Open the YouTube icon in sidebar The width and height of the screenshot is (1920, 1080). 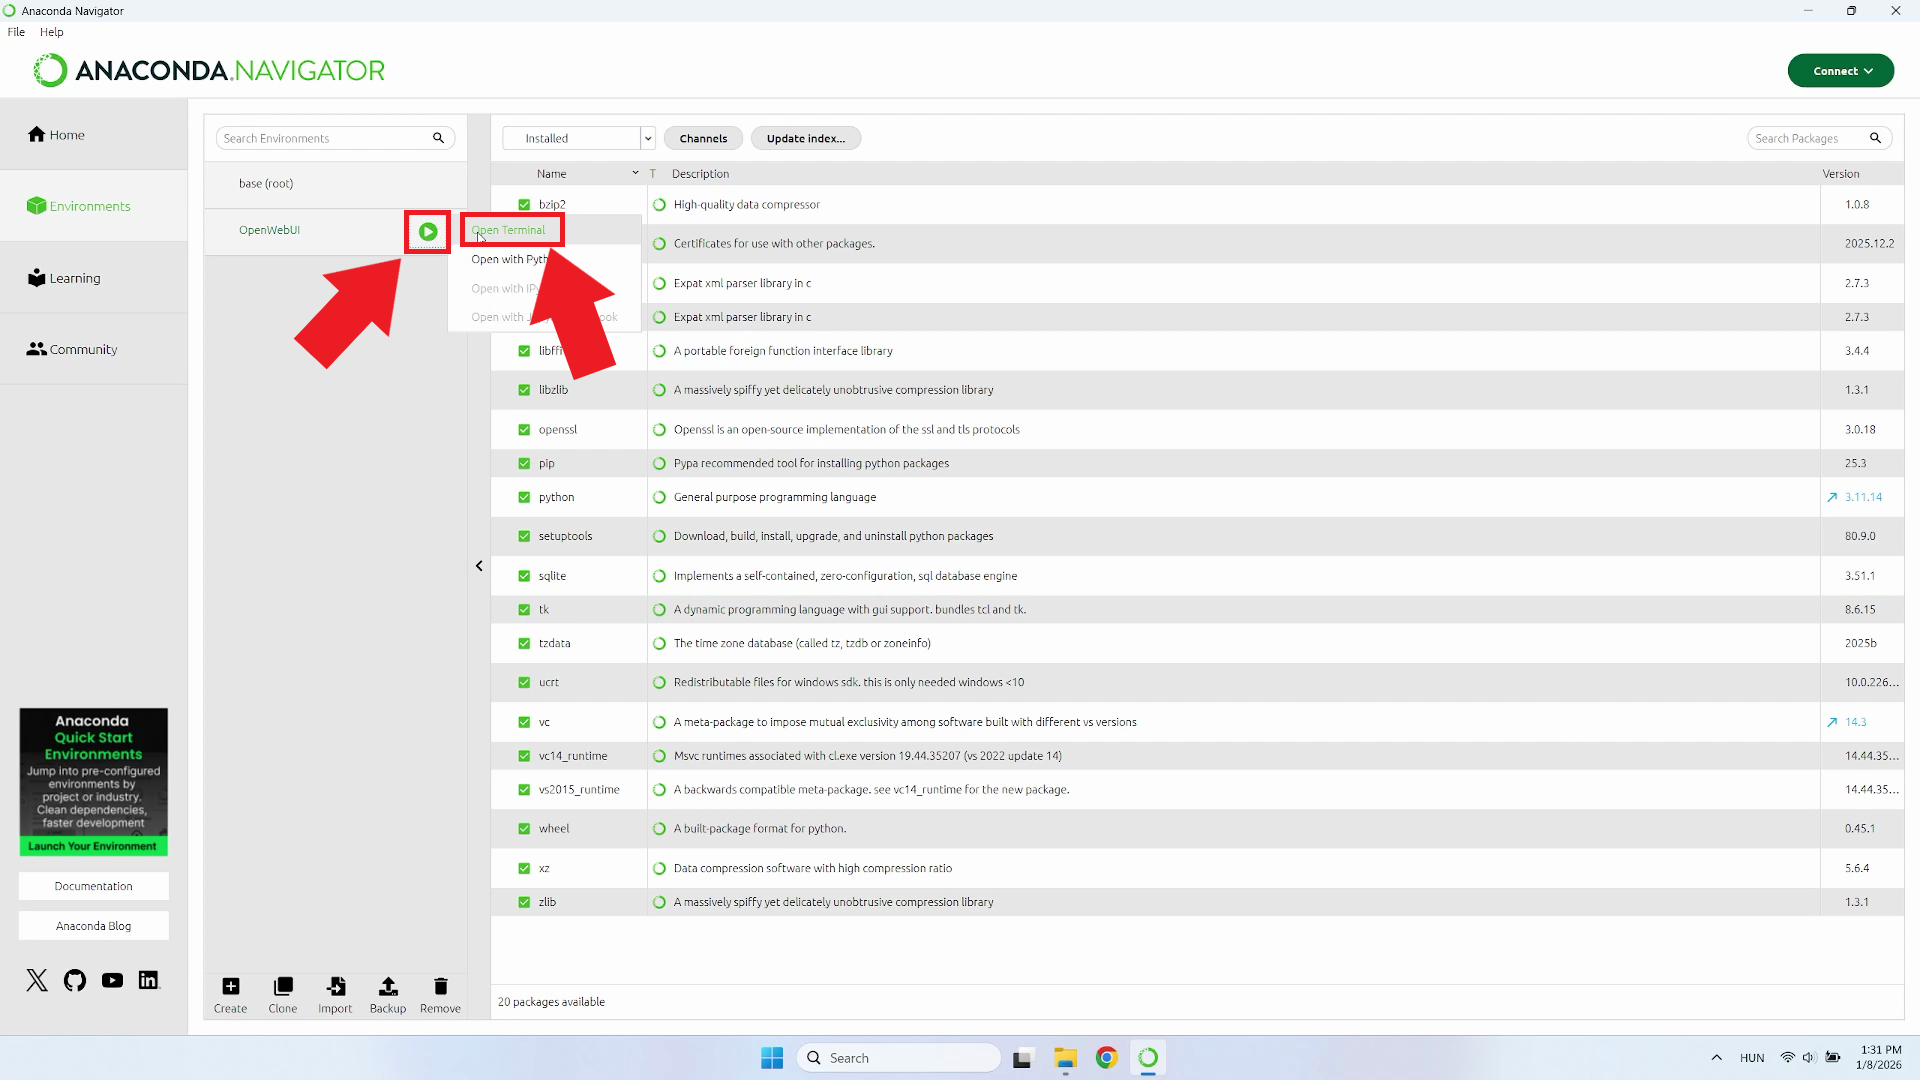(112, 980)
